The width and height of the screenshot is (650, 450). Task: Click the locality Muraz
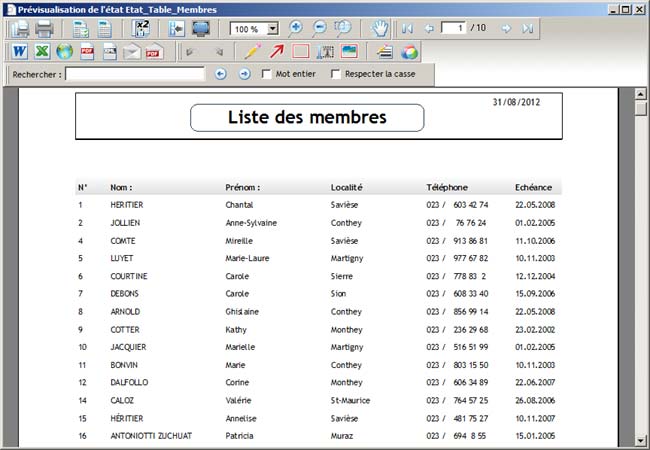[342, 435]
